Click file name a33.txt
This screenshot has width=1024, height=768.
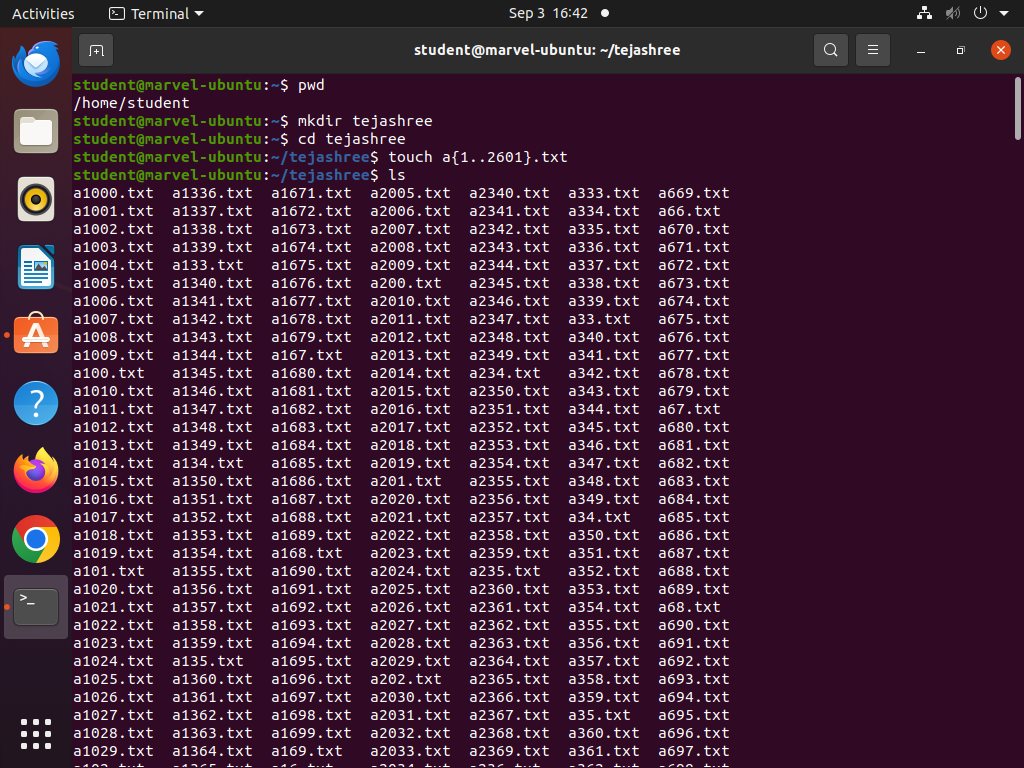[x=600, y=319]
